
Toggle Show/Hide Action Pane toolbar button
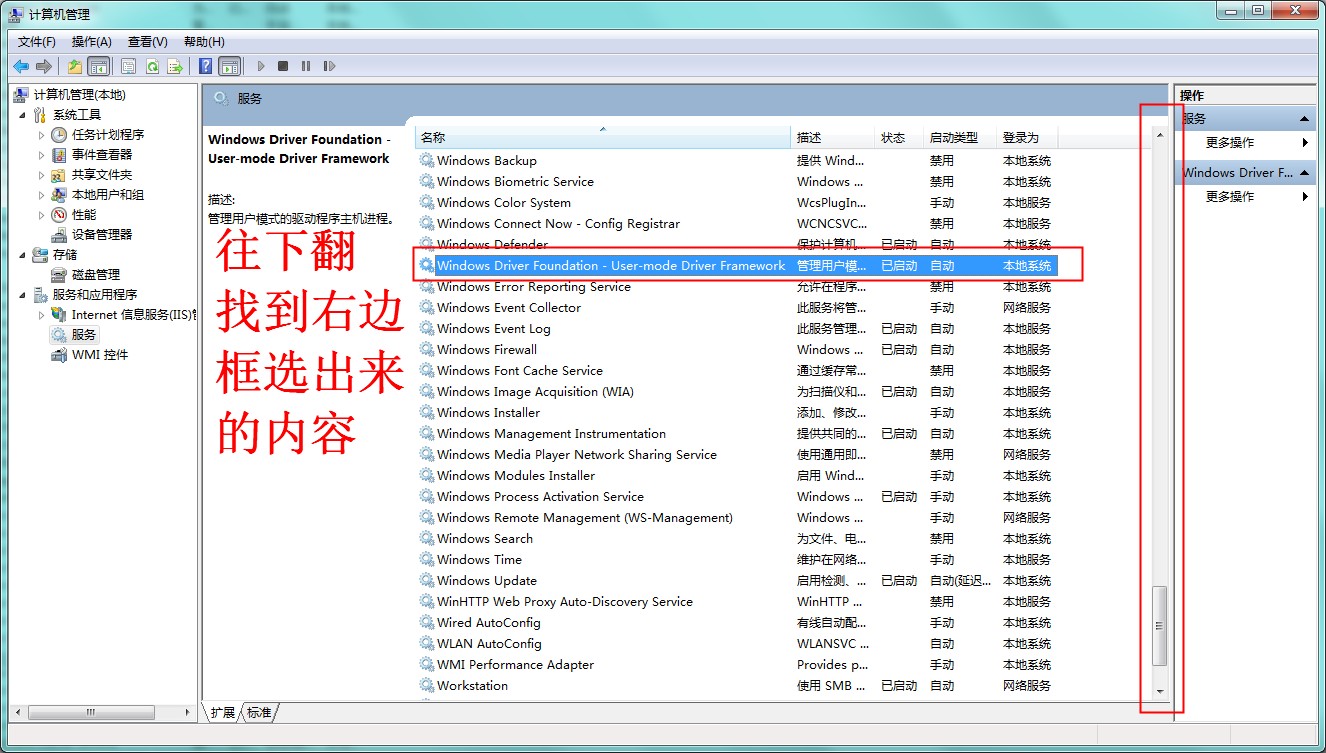230,66
